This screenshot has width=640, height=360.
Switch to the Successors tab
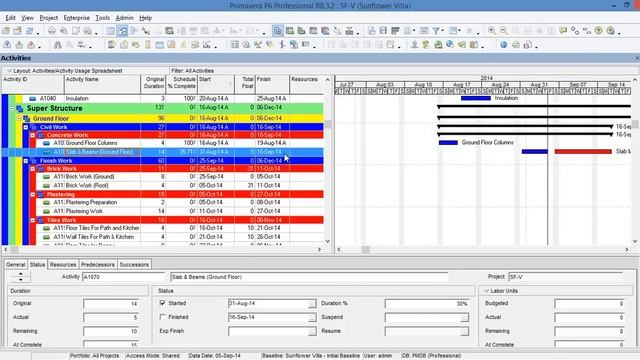[x=134, y=264]
